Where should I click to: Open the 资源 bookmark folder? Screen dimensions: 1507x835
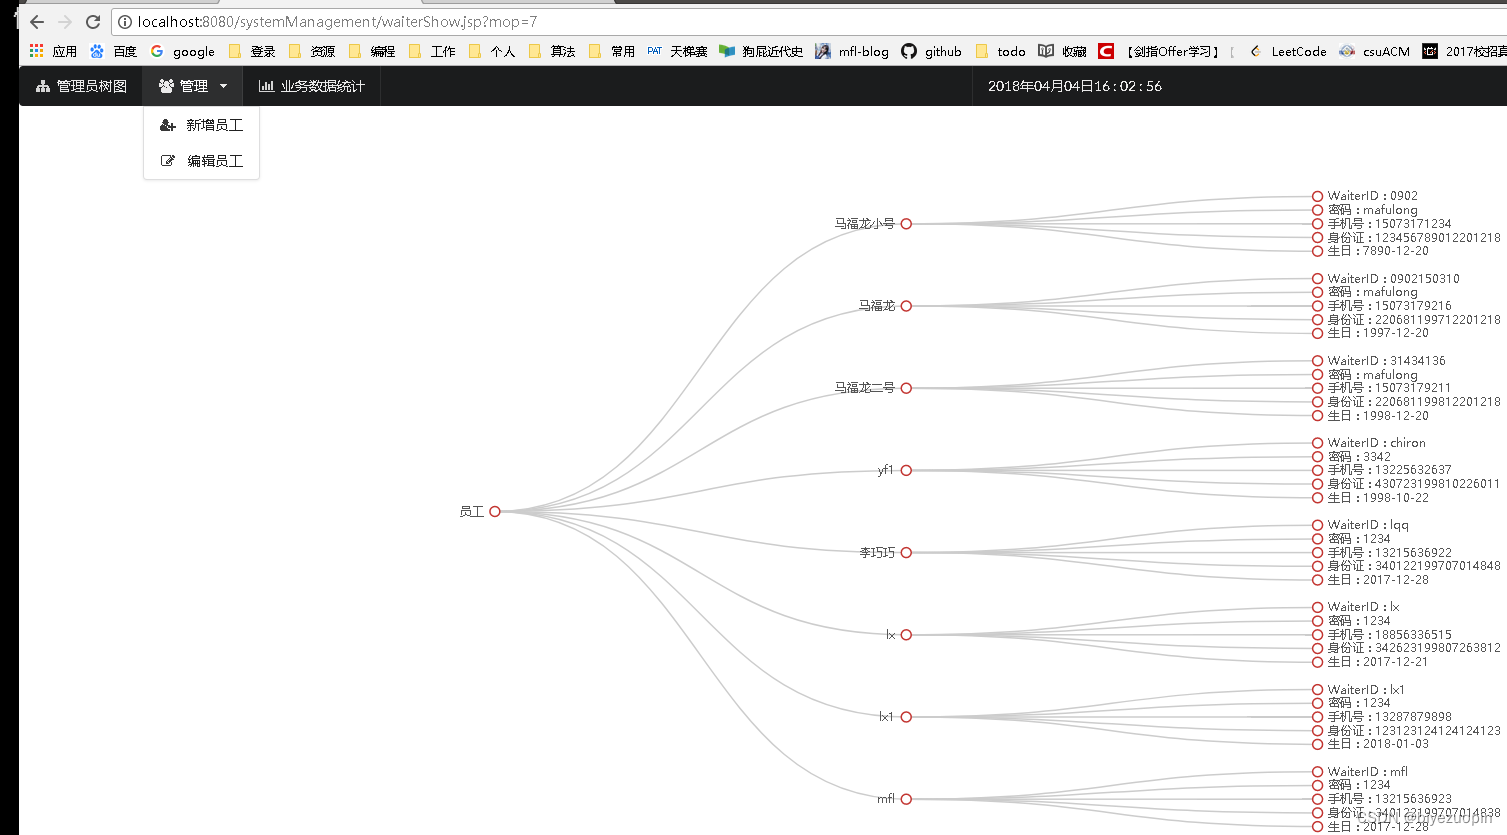point(312,51)
